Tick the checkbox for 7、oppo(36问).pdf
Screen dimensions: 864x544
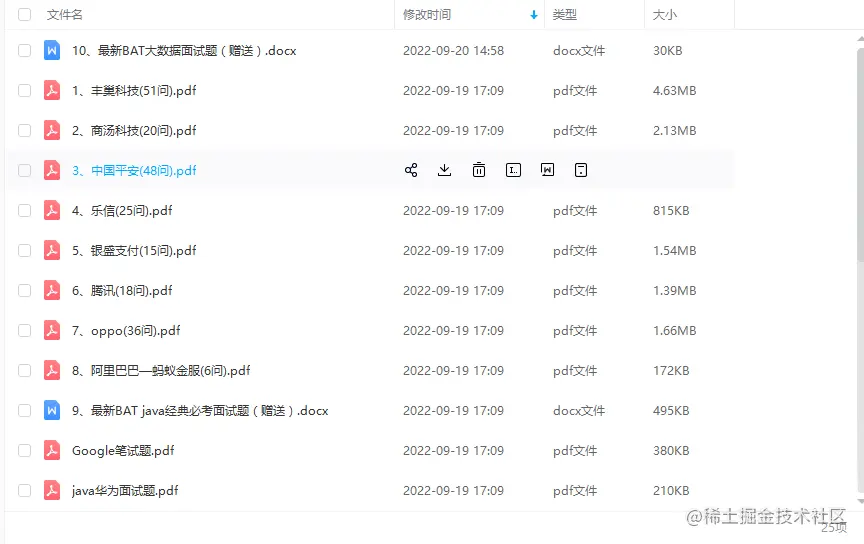[x=24, y=331]
